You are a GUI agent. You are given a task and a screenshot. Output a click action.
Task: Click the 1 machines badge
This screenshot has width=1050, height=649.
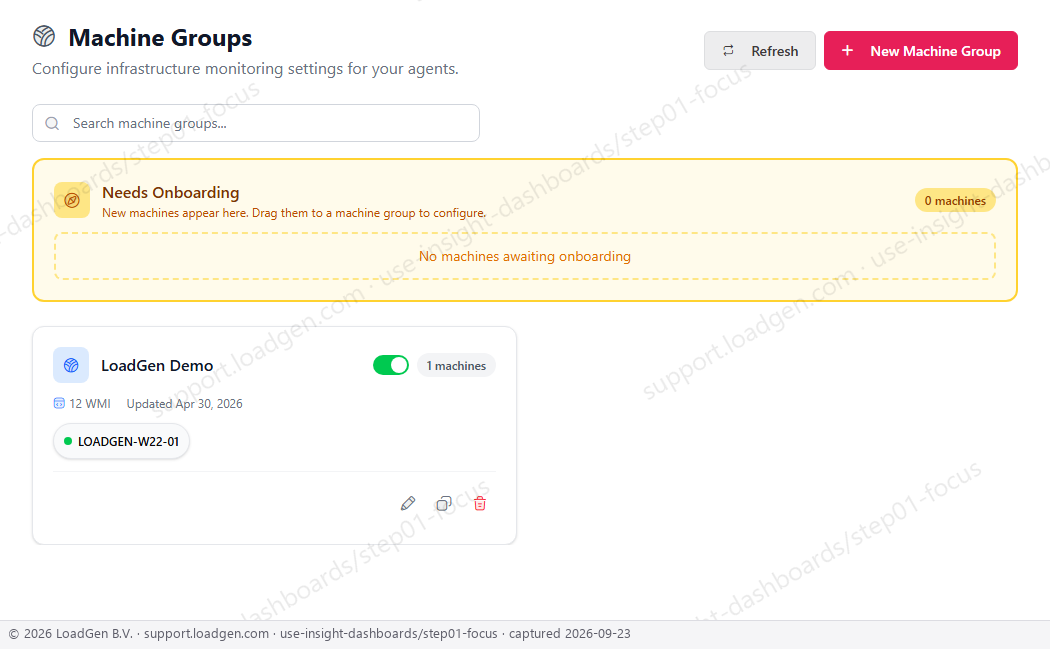click(x=456, y=366)
